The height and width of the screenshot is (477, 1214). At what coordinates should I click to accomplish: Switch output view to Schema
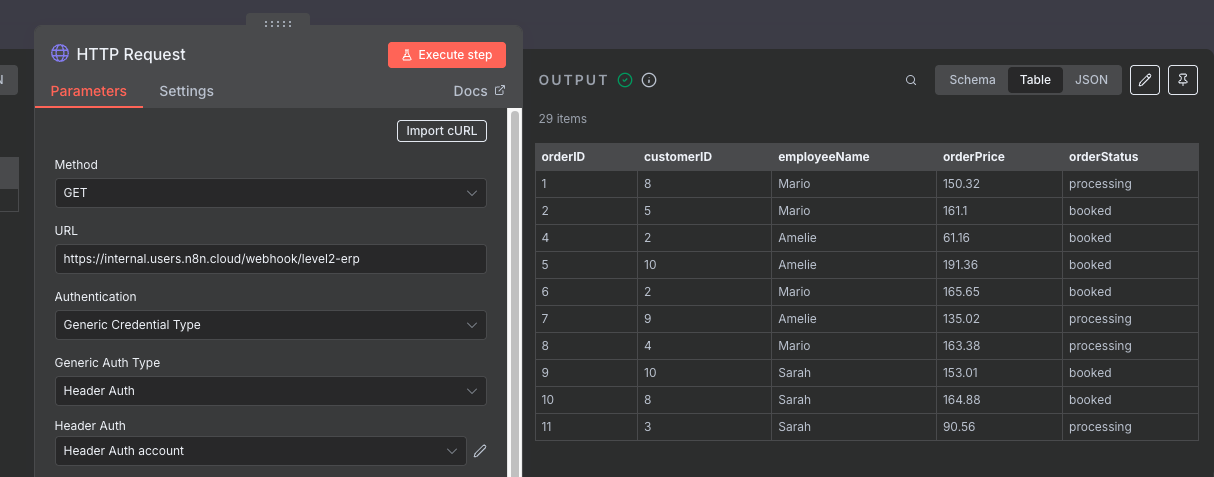(972, 80)
